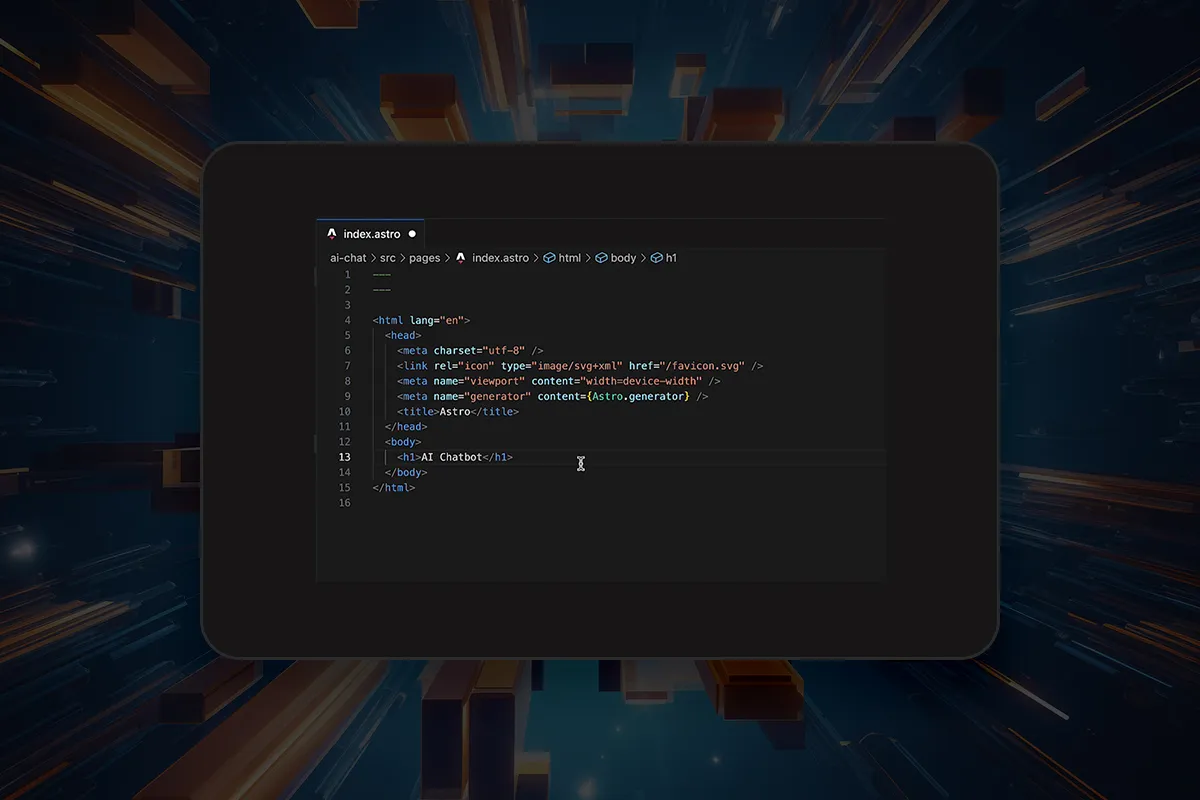Select line number 7 in the gutter
This screenshot has width=1200, height=800.
[347, 366]
